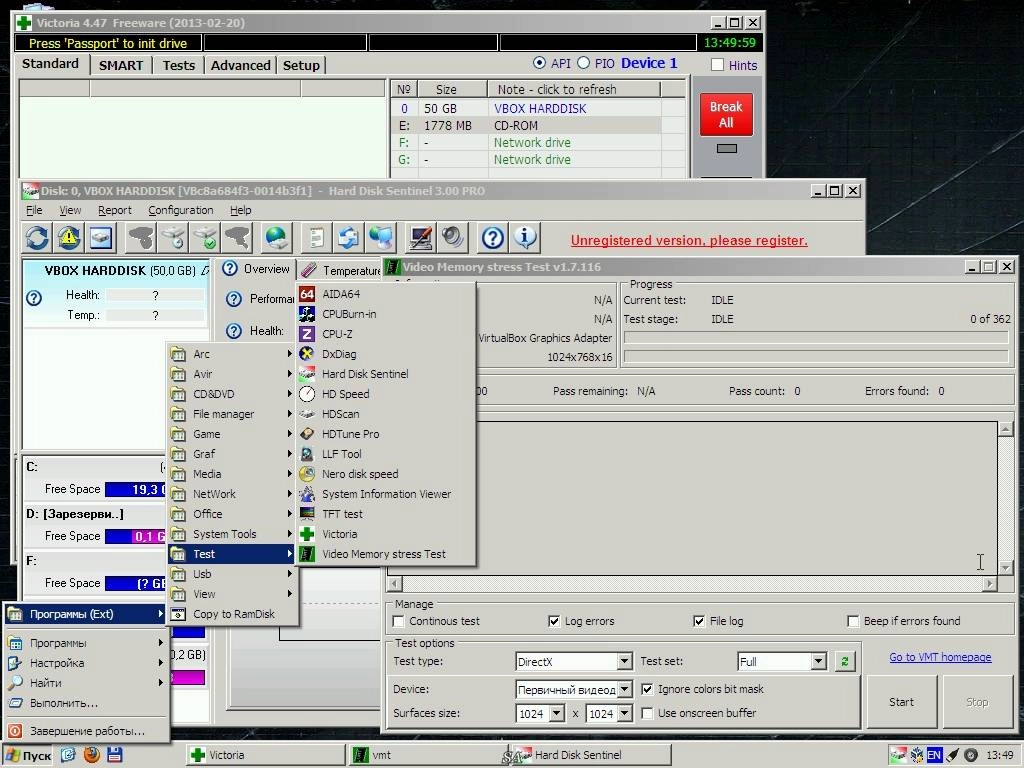Open Advanced tab in Victoria

tap(240, 65)
